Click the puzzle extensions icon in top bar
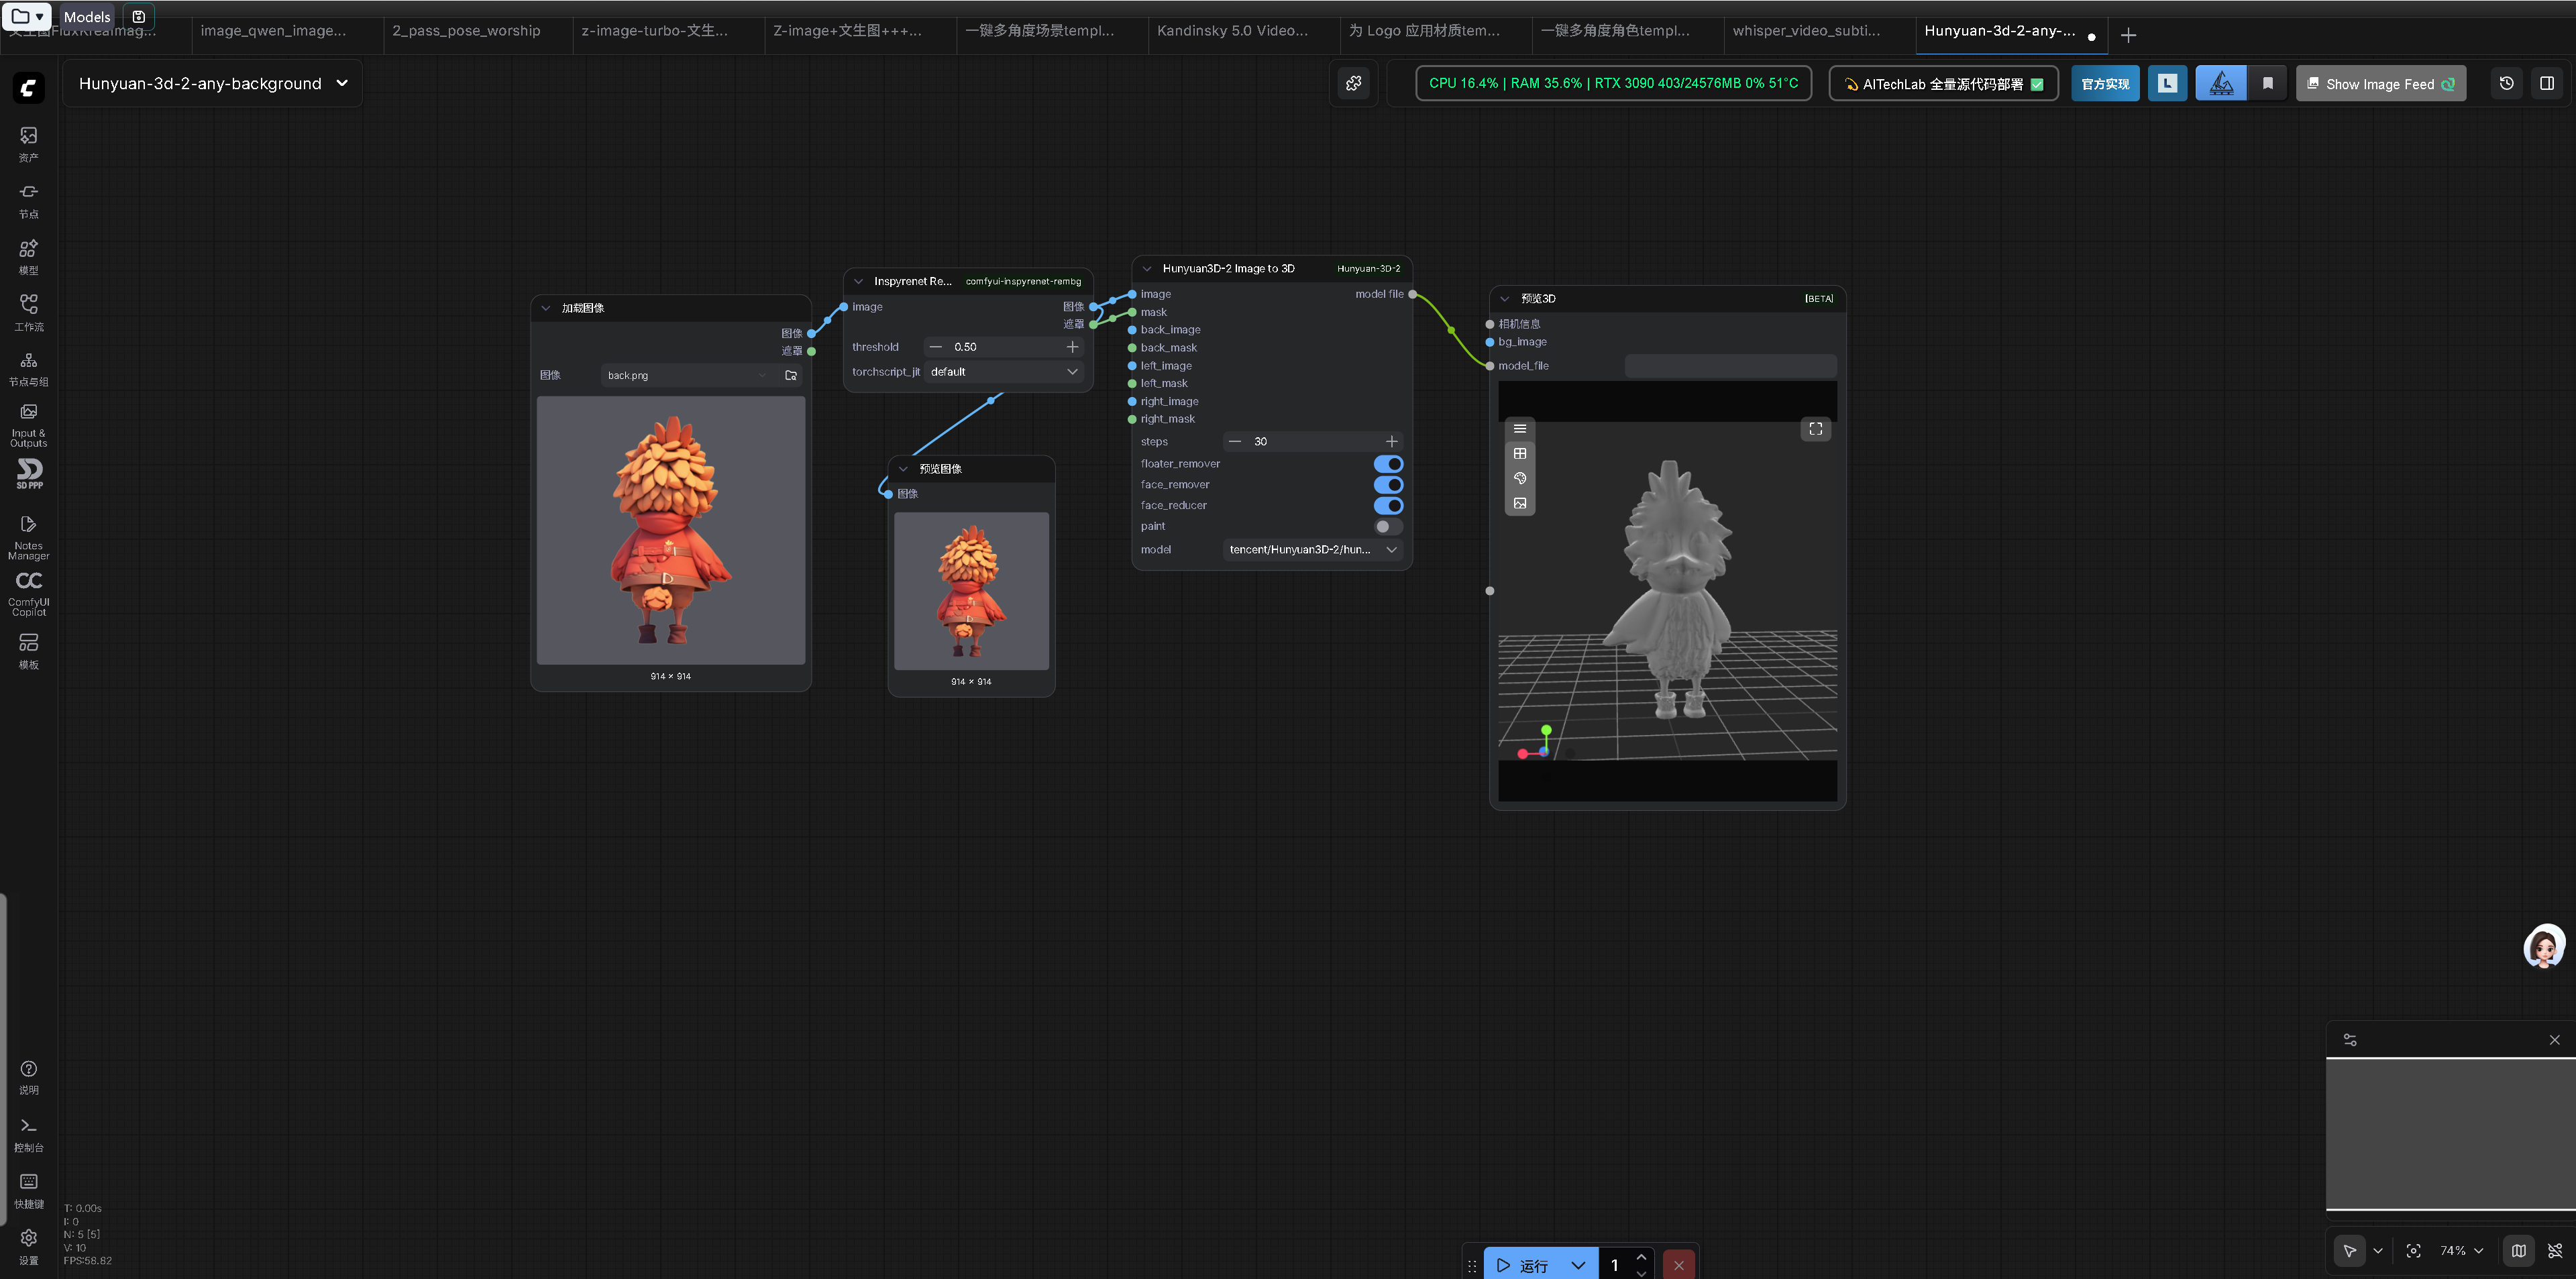Screen dimensions: 2576x1279 1354,84
